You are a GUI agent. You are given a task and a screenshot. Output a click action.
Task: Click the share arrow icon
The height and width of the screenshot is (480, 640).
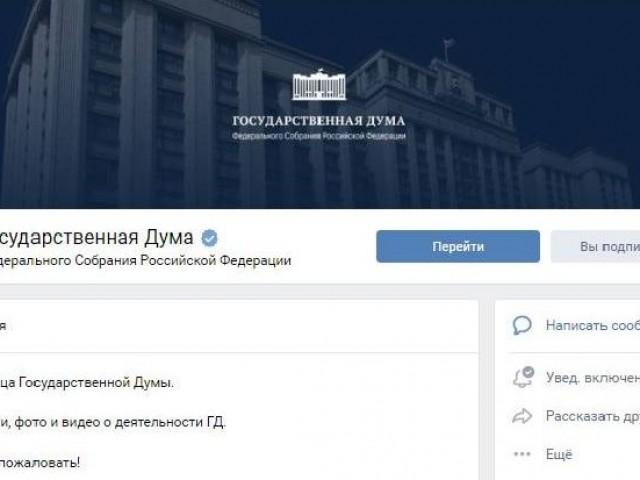[522, 416]
